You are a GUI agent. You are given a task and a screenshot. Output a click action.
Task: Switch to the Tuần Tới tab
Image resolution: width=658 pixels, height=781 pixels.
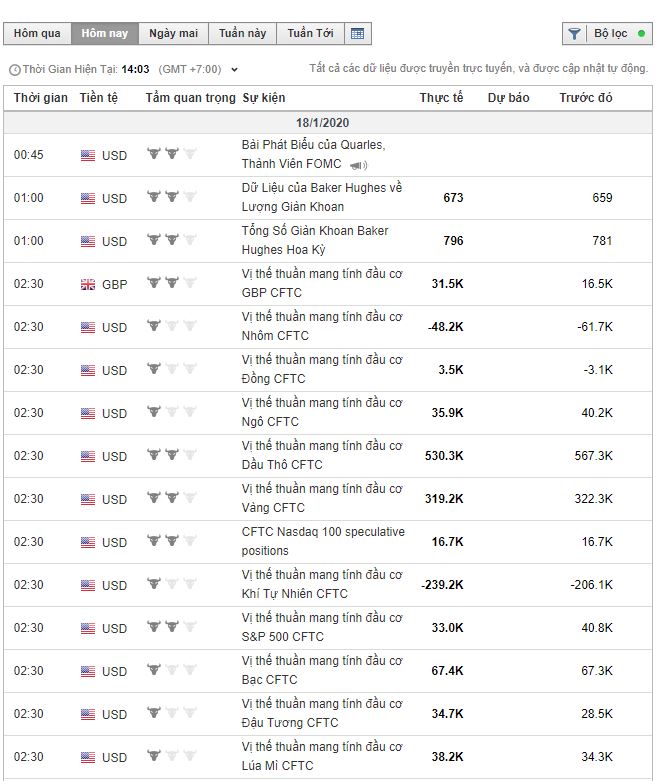(x=310, y=34)
